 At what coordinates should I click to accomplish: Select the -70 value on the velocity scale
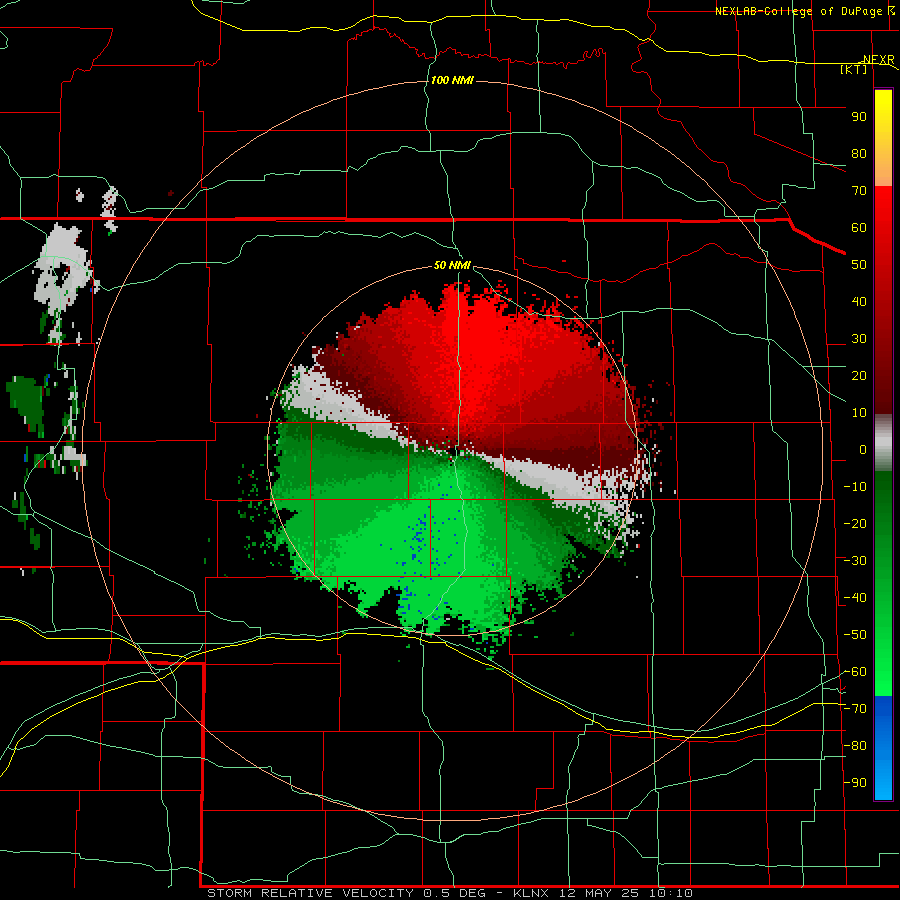855,709
